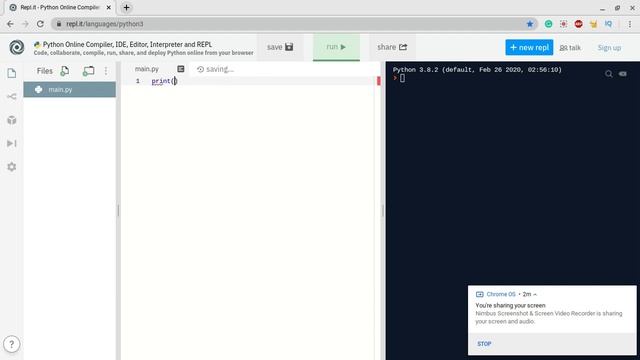Image resolution: width=640 pixels, height=360 pixels.
Task: Click the Python Online Compiler title text
Action: pyautogui.click(x=127, y=44)
